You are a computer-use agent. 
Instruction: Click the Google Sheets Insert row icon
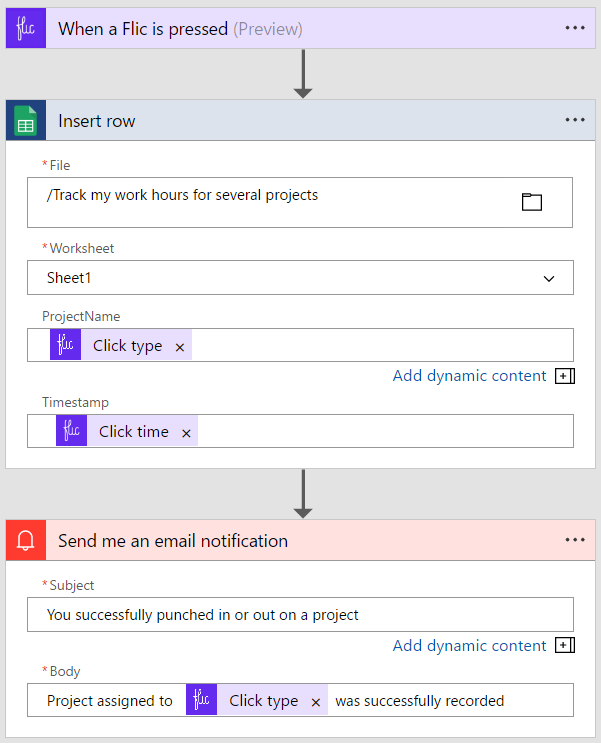pos(26,121)
